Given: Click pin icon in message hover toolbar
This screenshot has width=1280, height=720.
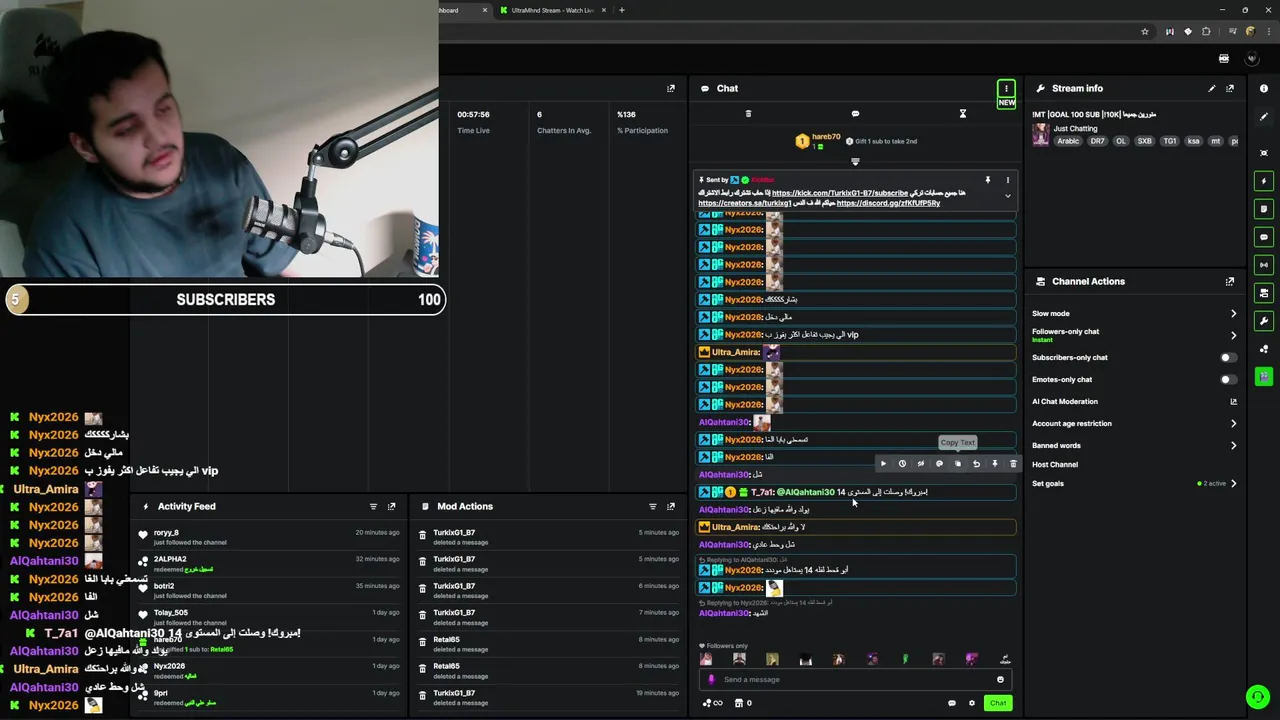Looking at the screenshot, I should (x=994, y=464).
